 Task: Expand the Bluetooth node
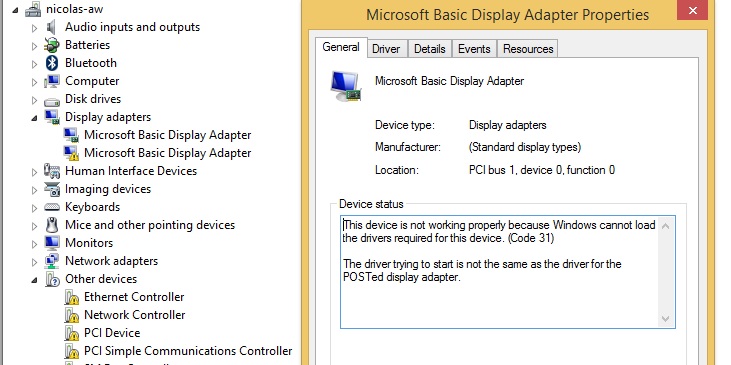pos(34,64)
